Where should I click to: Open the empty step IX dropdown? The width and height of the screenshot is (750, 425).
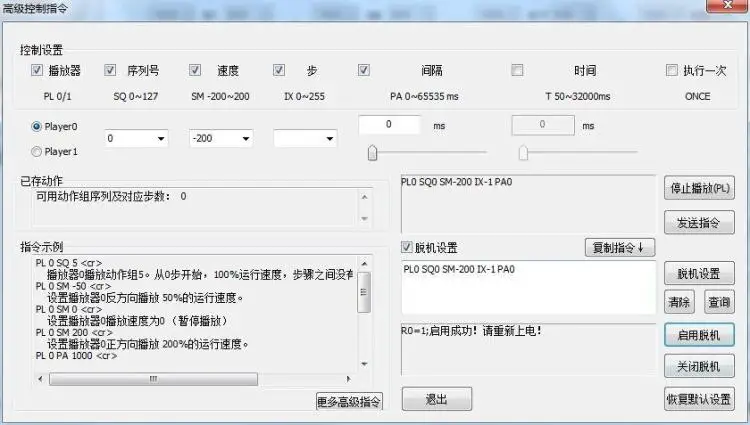(x=305, y=139)
